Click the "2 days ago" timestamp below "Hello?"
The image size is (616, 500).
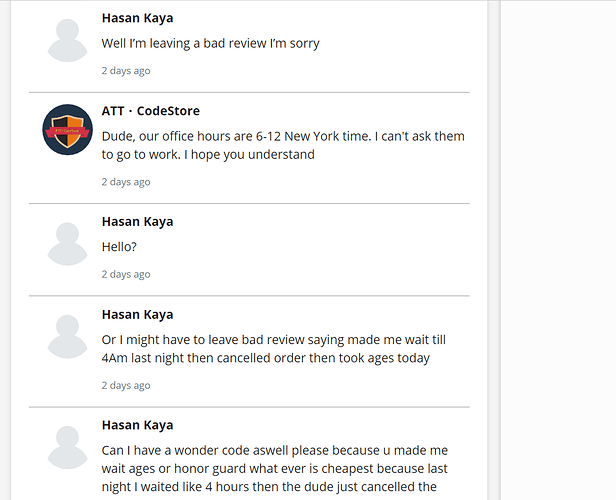click(126, 274)
